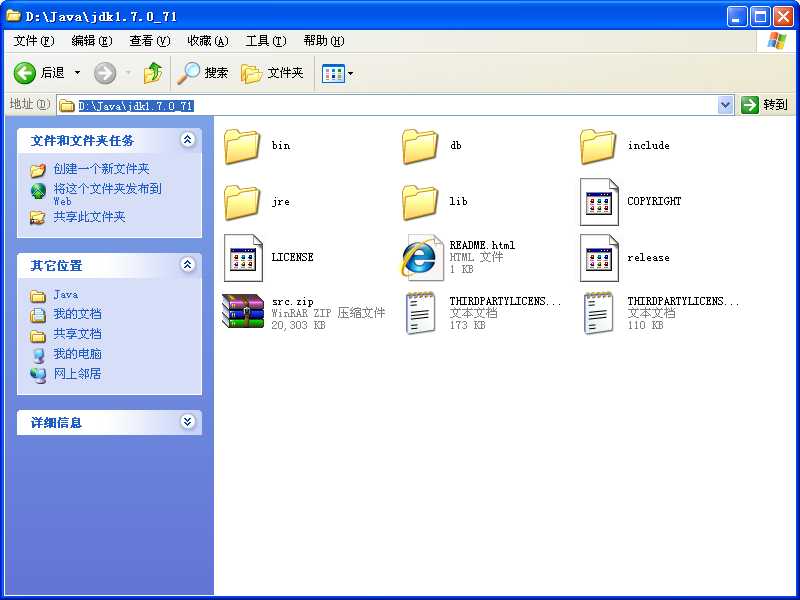Click the Shared Documents (共享文档) folder icon
The image size is (800, 600).
38,335
